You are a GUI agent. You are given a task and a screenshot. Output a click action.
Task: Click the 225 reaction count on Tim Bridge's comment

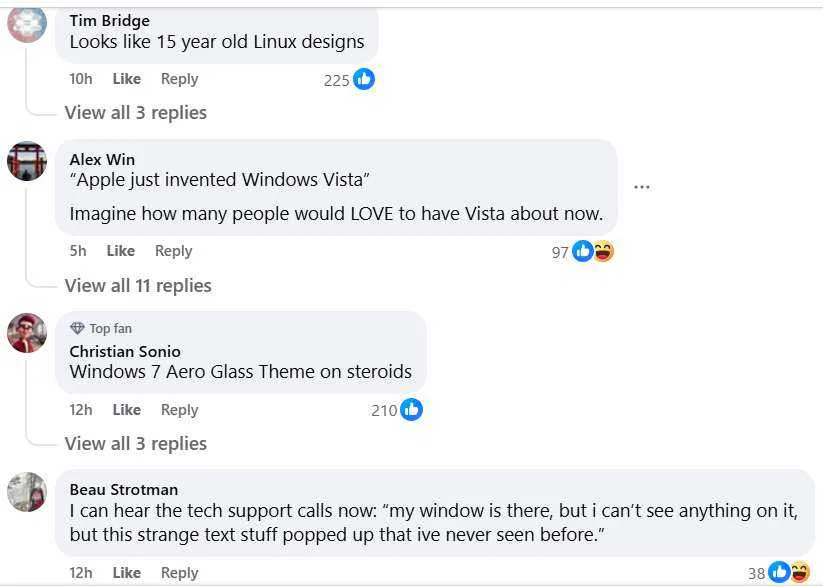coord(338,79)
